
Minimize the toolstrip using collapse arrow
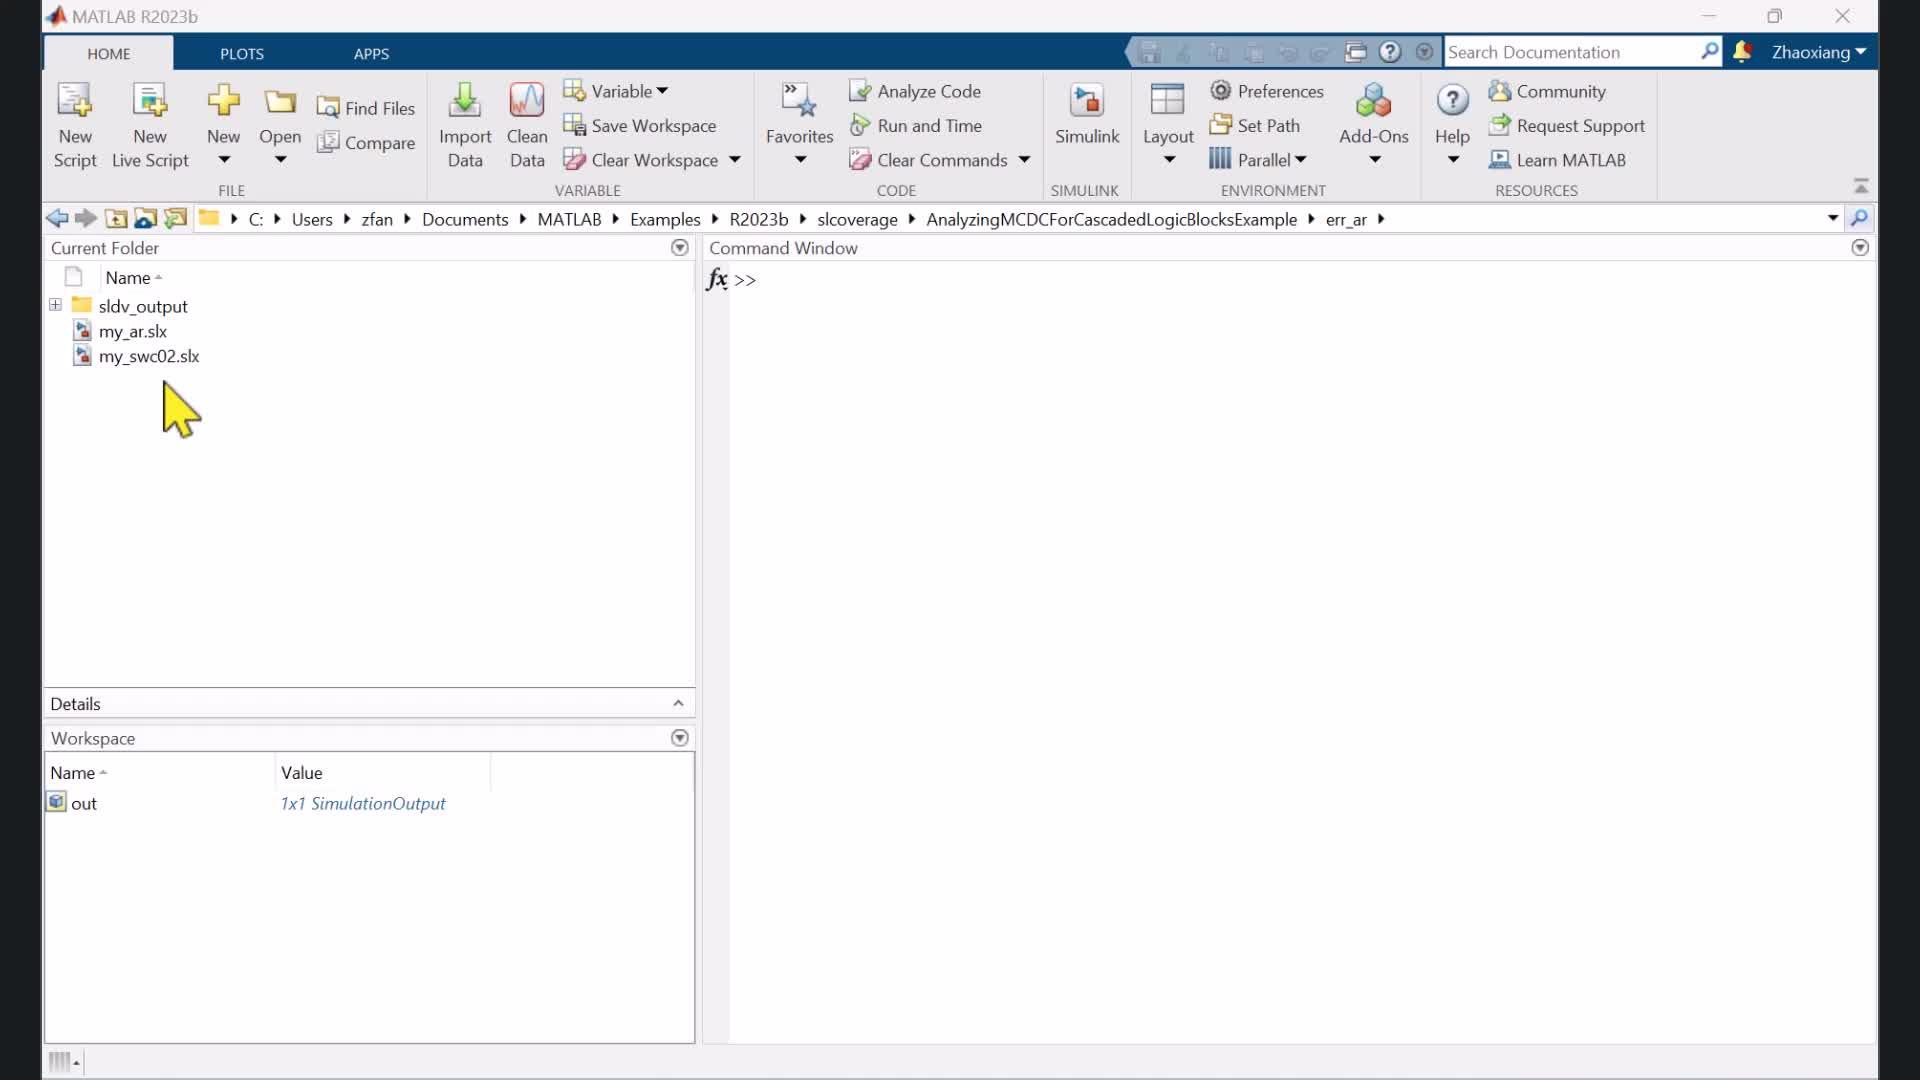[1861, 187]
